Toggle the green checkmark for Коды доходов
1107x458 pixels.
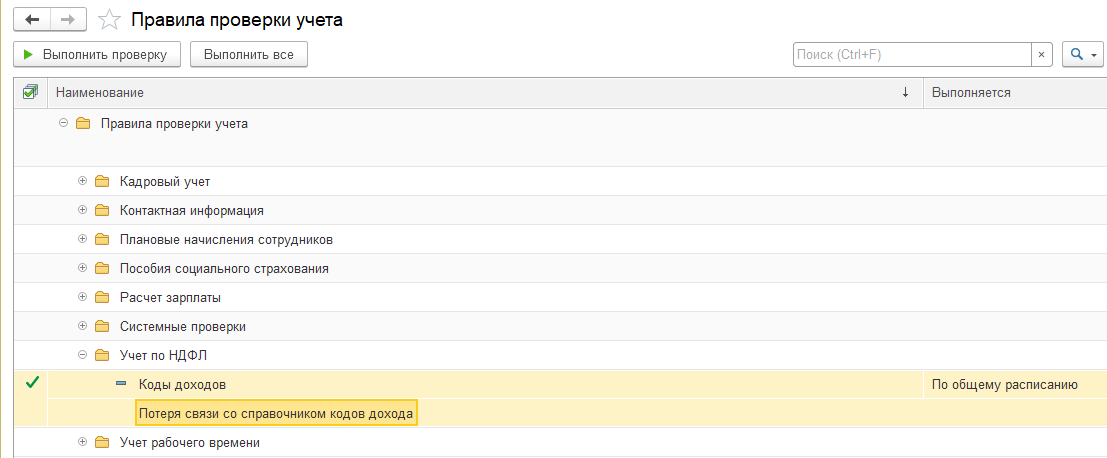pyautogui.click(x=32, y=383)
